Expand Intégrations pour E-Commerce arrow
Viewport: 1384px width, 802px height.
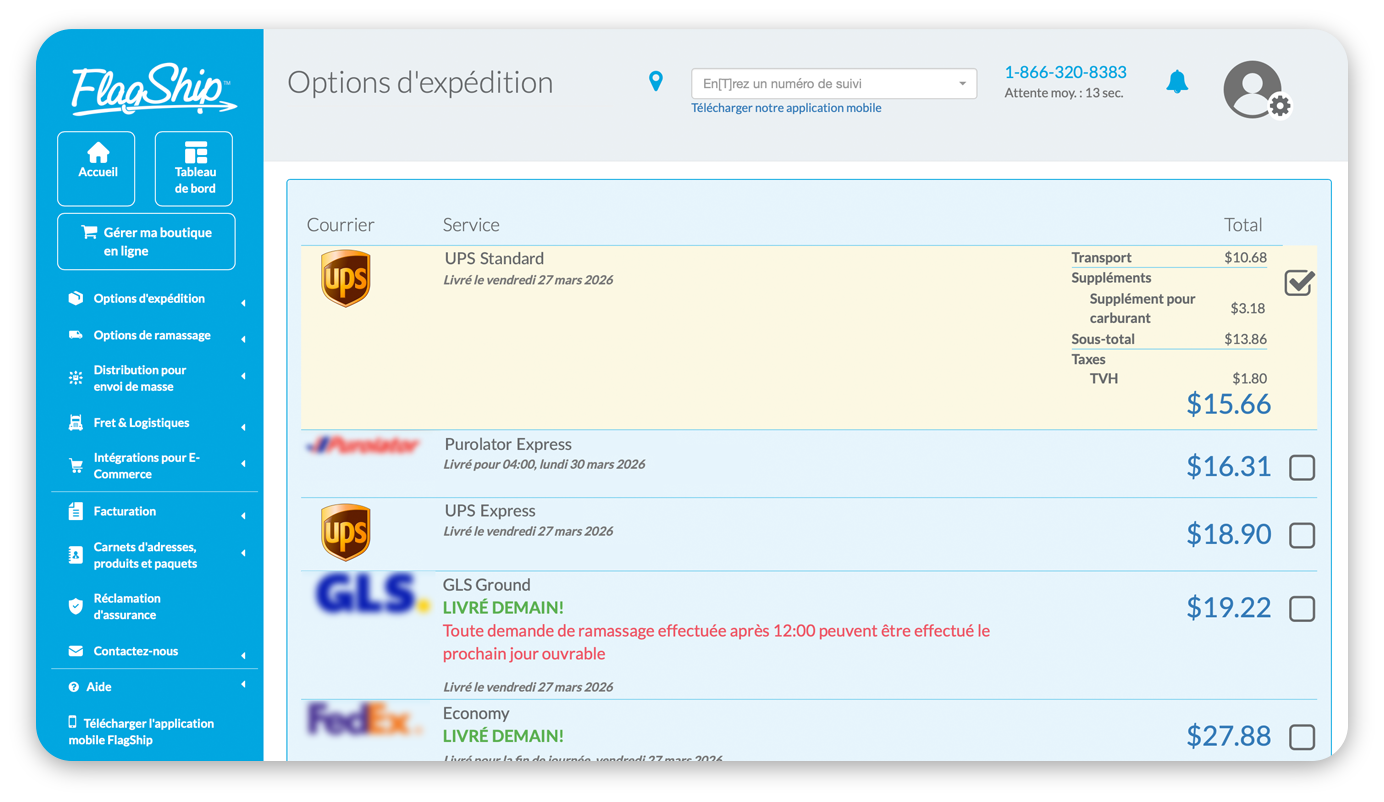tap(243, 464)
